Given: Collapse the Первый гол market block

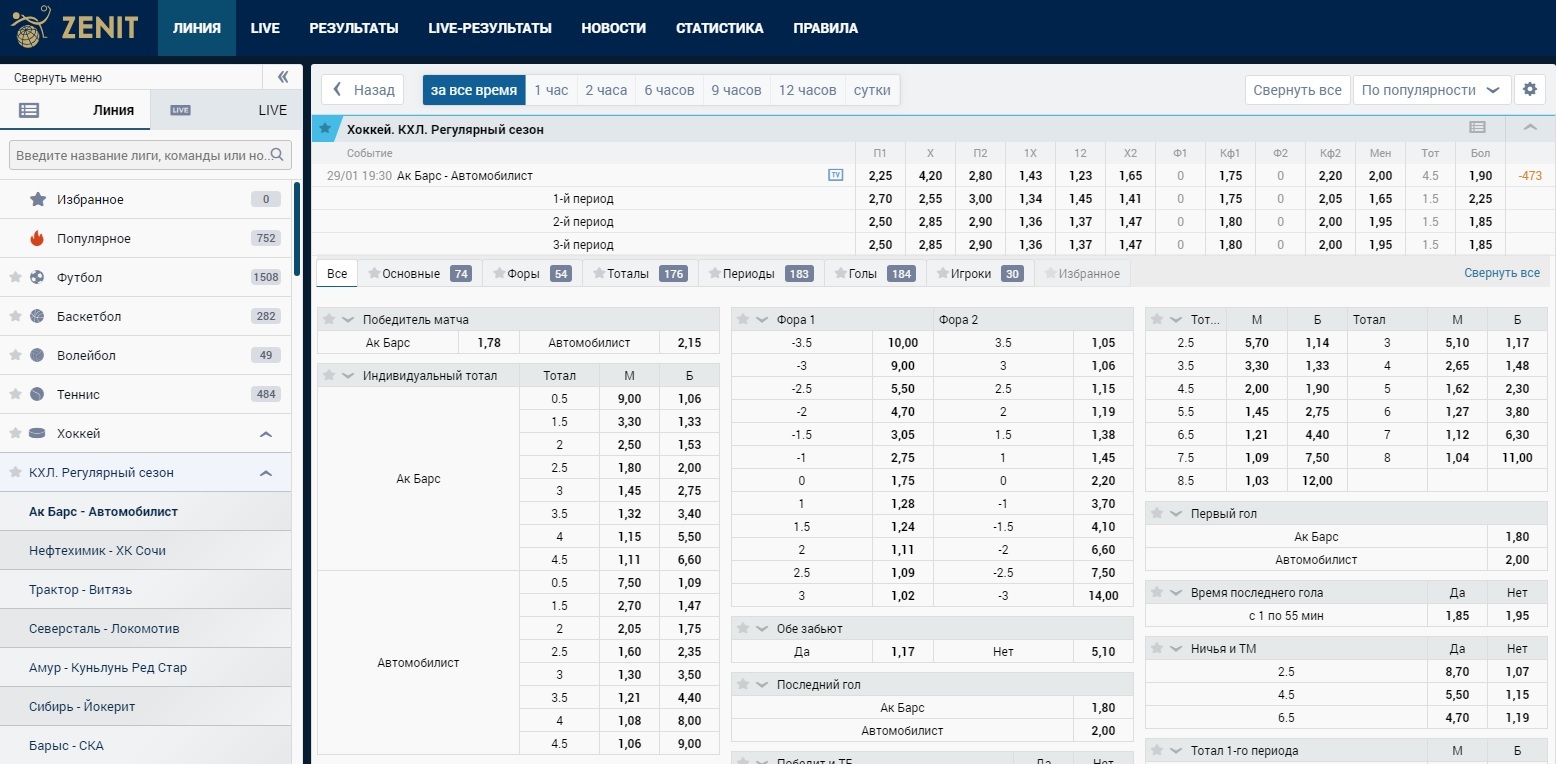Looking at the screenshot, I should click(1175, 514).
